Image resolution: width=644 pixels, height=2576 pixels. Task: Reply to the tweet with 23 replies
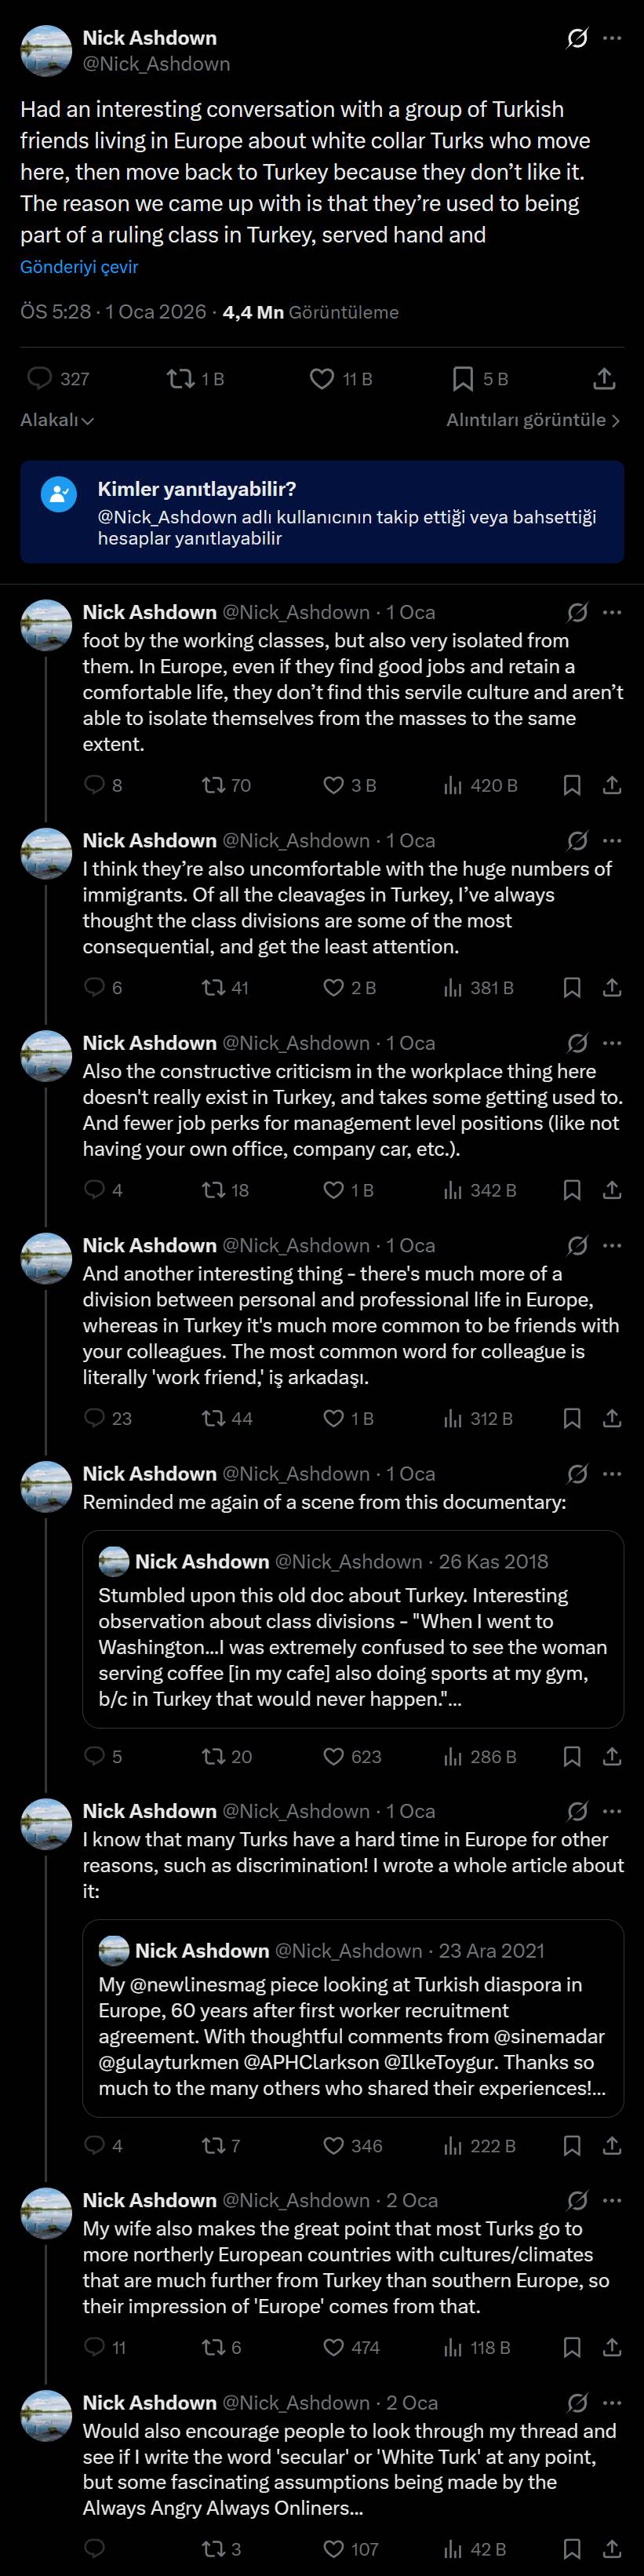click(x=95, y=1417)
